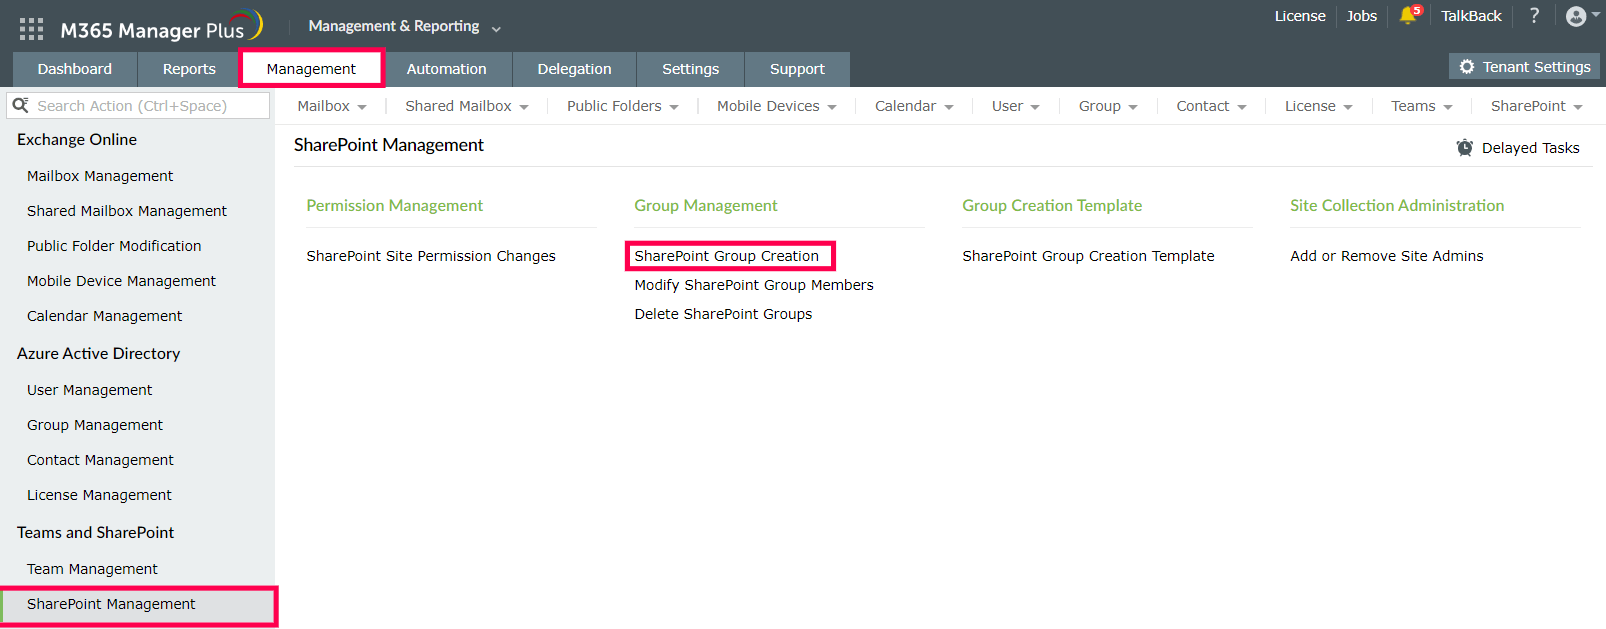Switch to the Support tab
1606x629 pixels.
[797, 69]
